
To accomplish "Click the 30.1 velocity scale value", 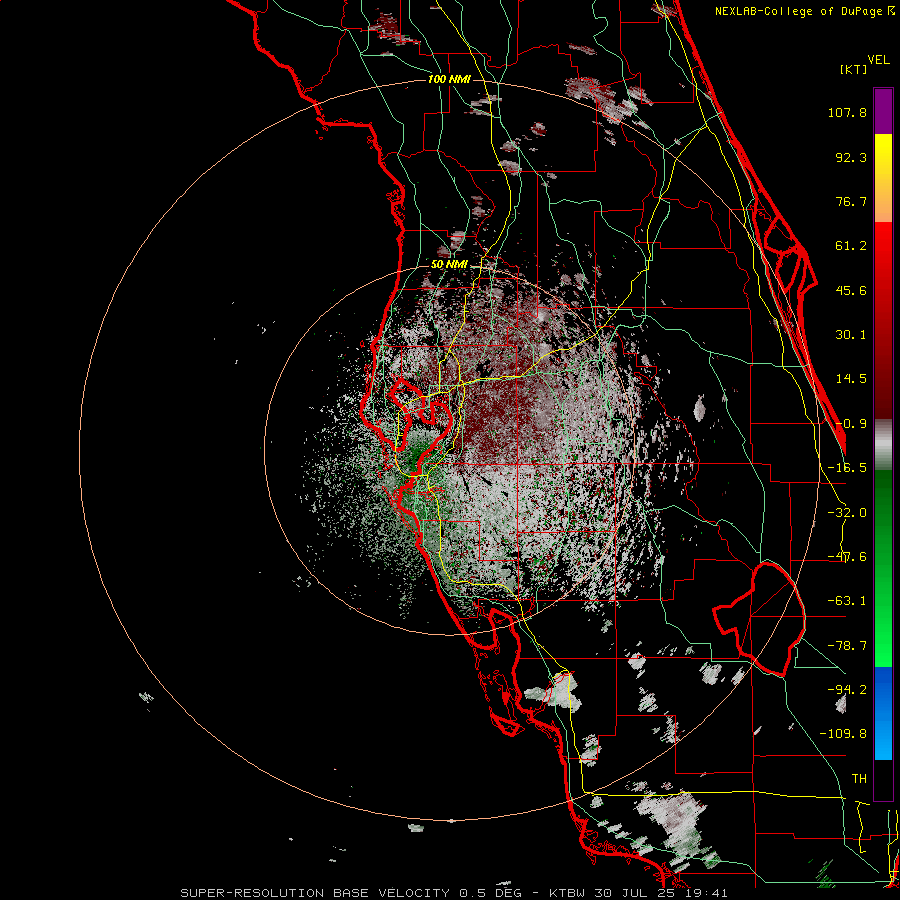I will pos(851,335).
